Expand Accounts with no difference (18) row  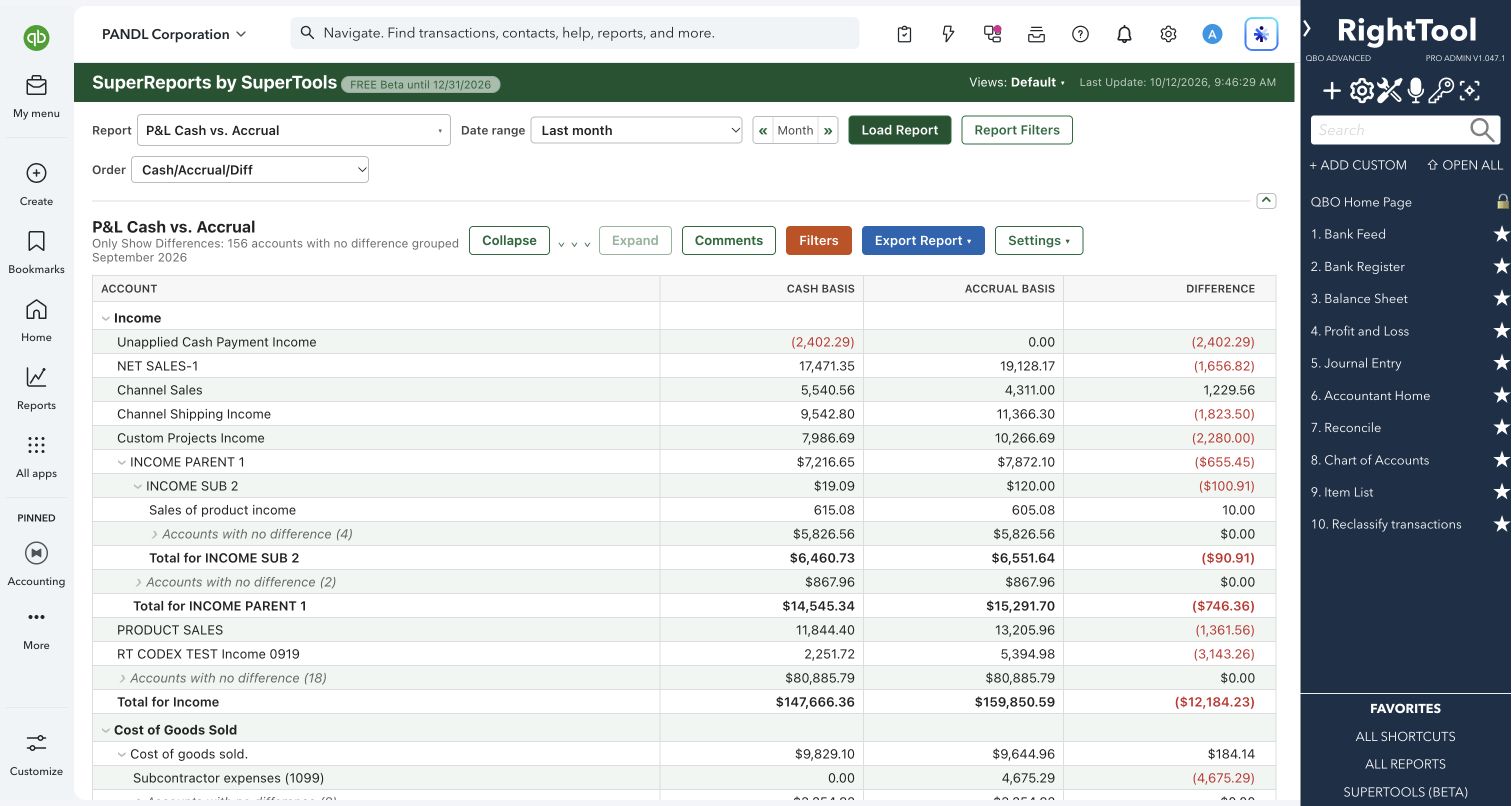point(122,678)
